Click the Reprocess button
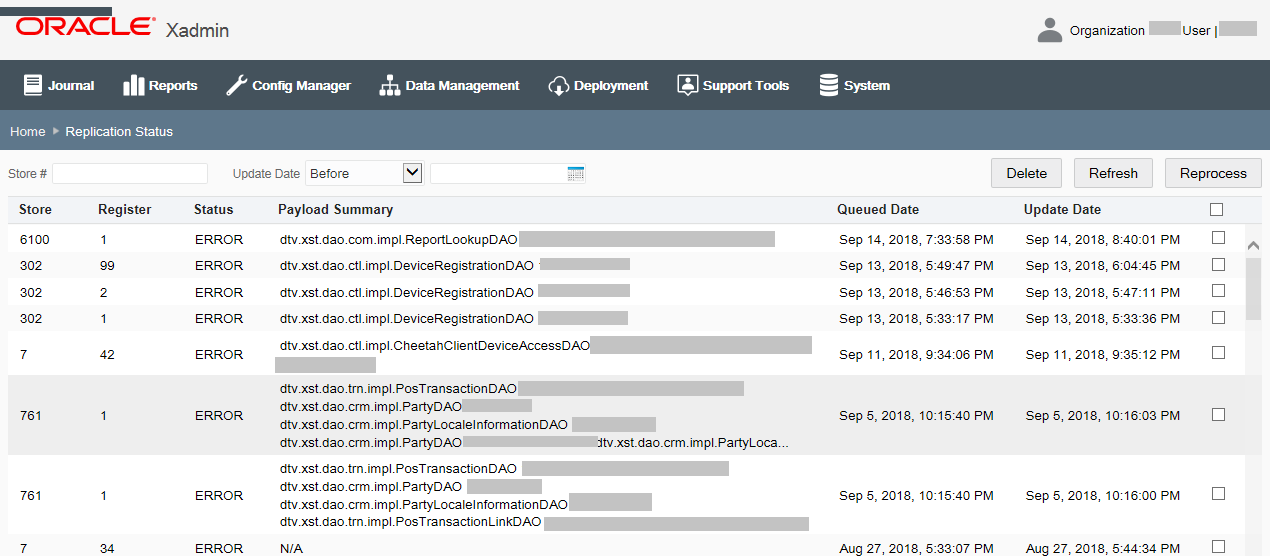This screenshot has width=1270, height=556. pyautogui.click(x=1213, y=173)
